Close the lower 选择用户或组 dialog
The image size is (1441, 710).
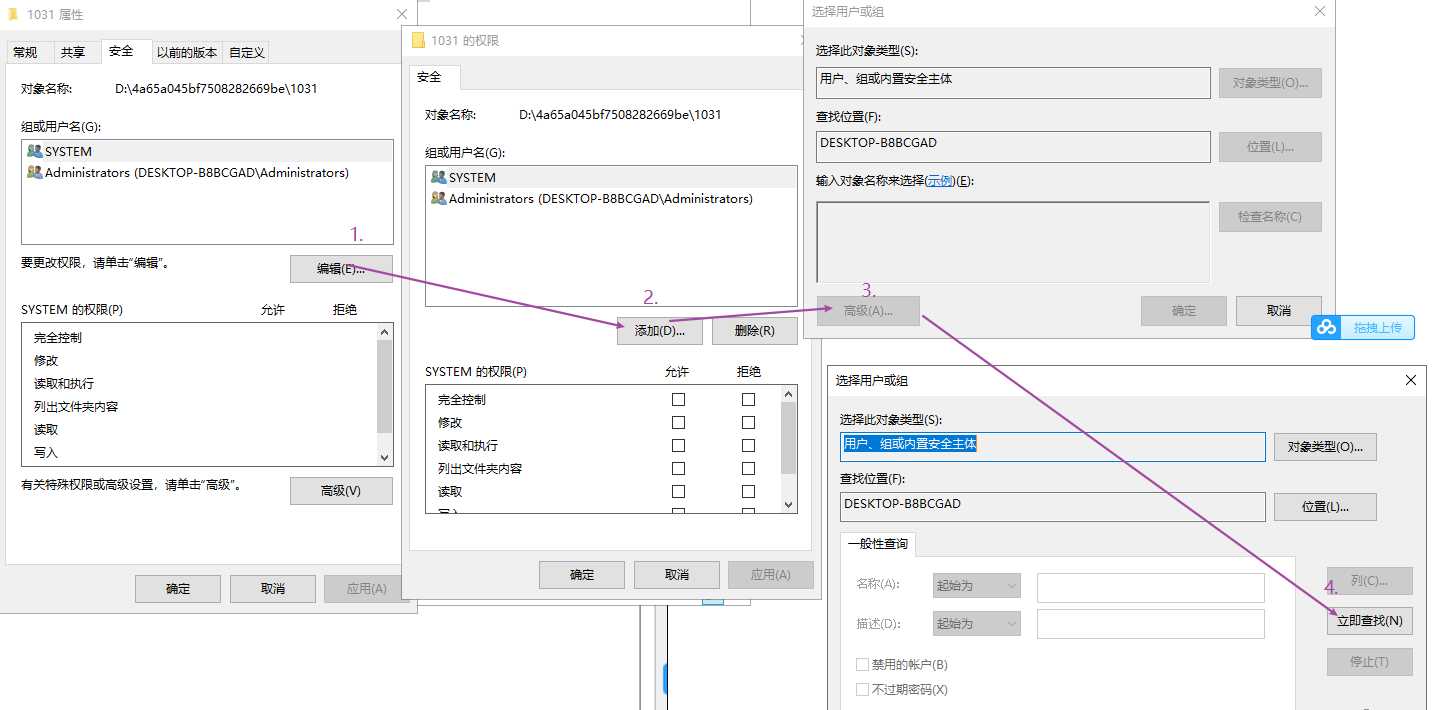(1410, 380)
